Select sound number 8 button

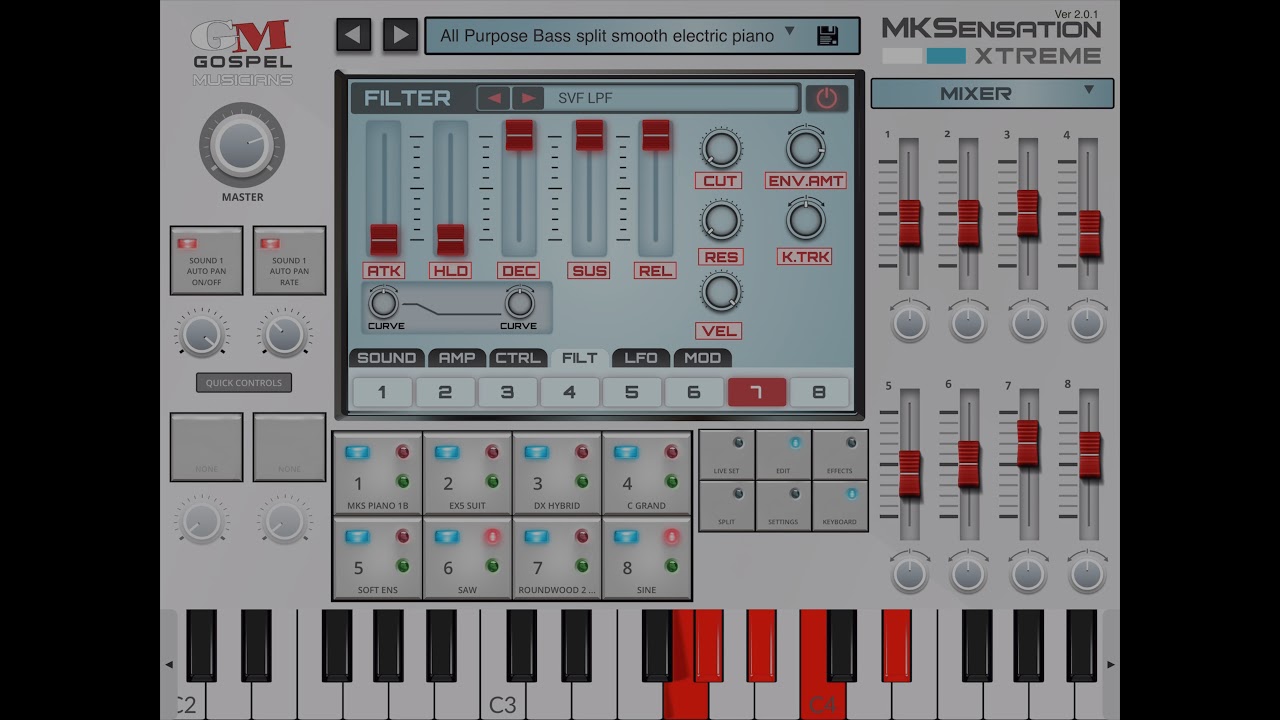[819, 392]
